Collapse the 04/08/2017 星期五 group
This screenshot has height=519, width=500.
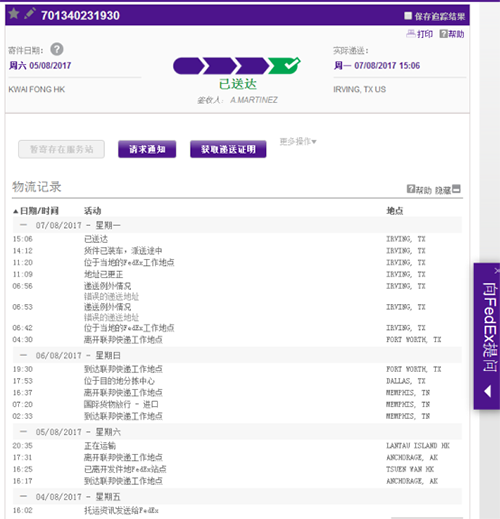tap(23, 496)
